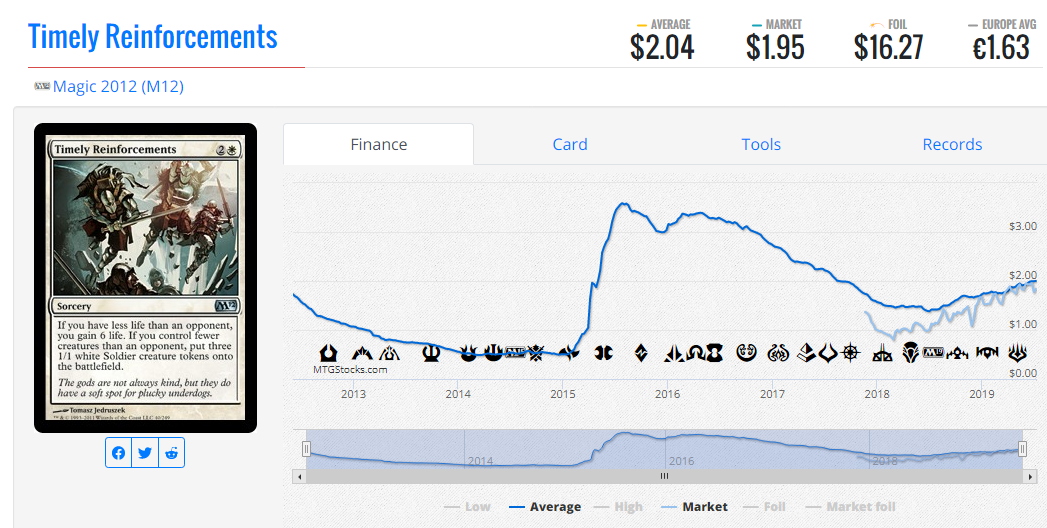Click the Dragon's Maze set icon

click(x=389, y=352)
